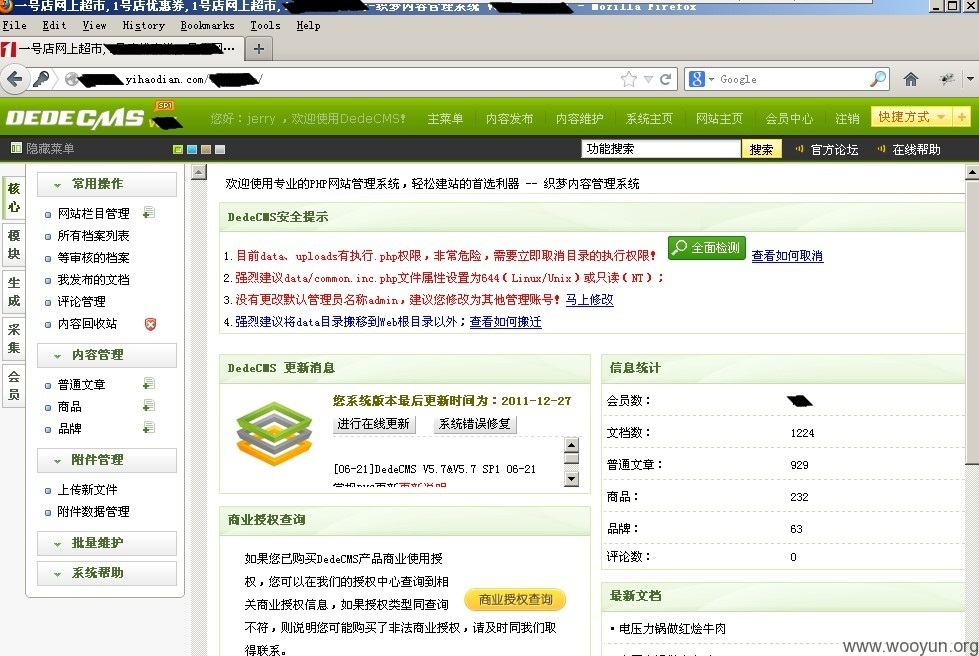Image resolution: width=979 pixels, height=656 pixels.
Task: Open the 快捷方式 dropdown
Action: [911, 117]
